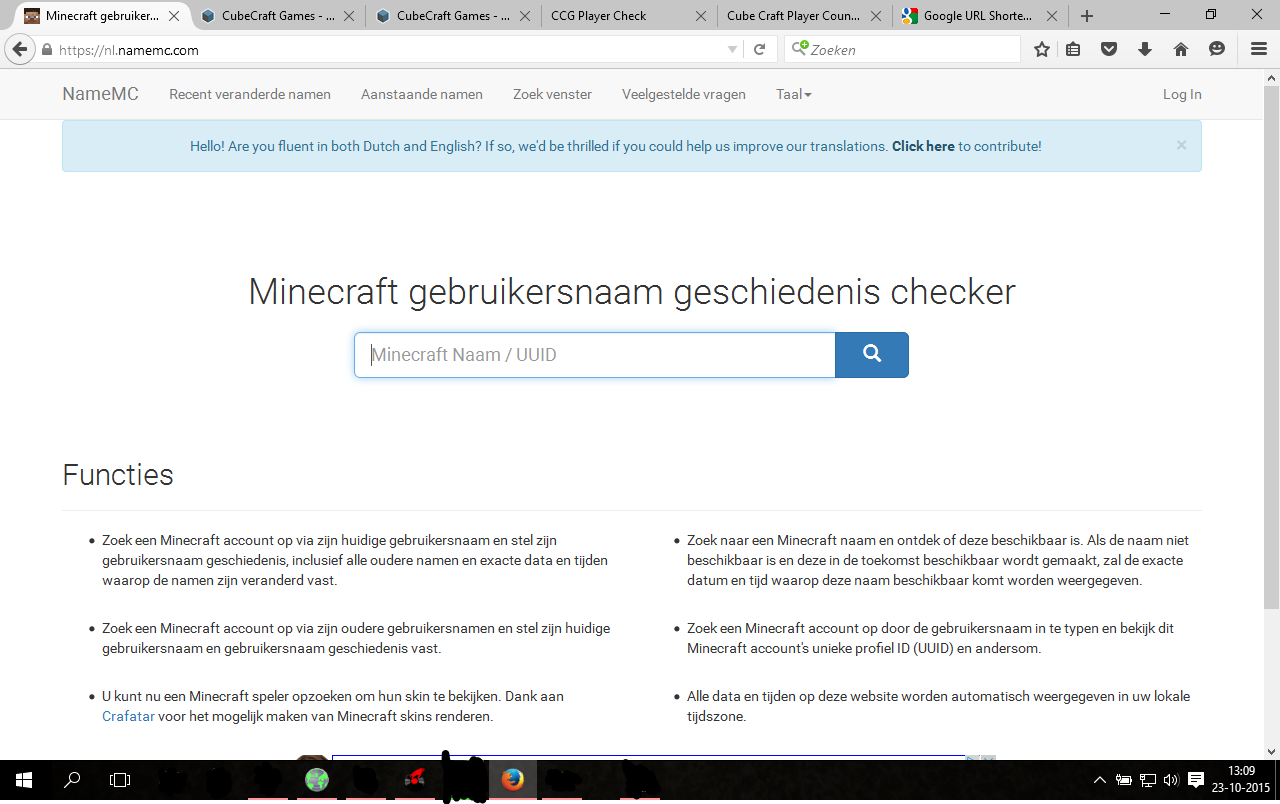Click the scrollbar down arrow
The width and height of the screenshot is (1280, 804).
[1272, 751]
